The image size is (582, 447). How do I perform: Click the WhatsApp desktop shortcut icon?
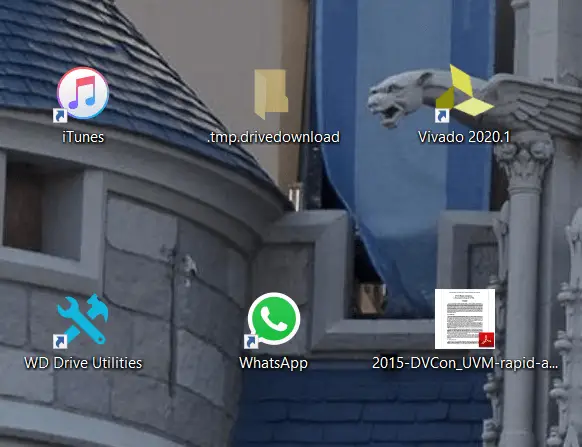click(273, 320)
